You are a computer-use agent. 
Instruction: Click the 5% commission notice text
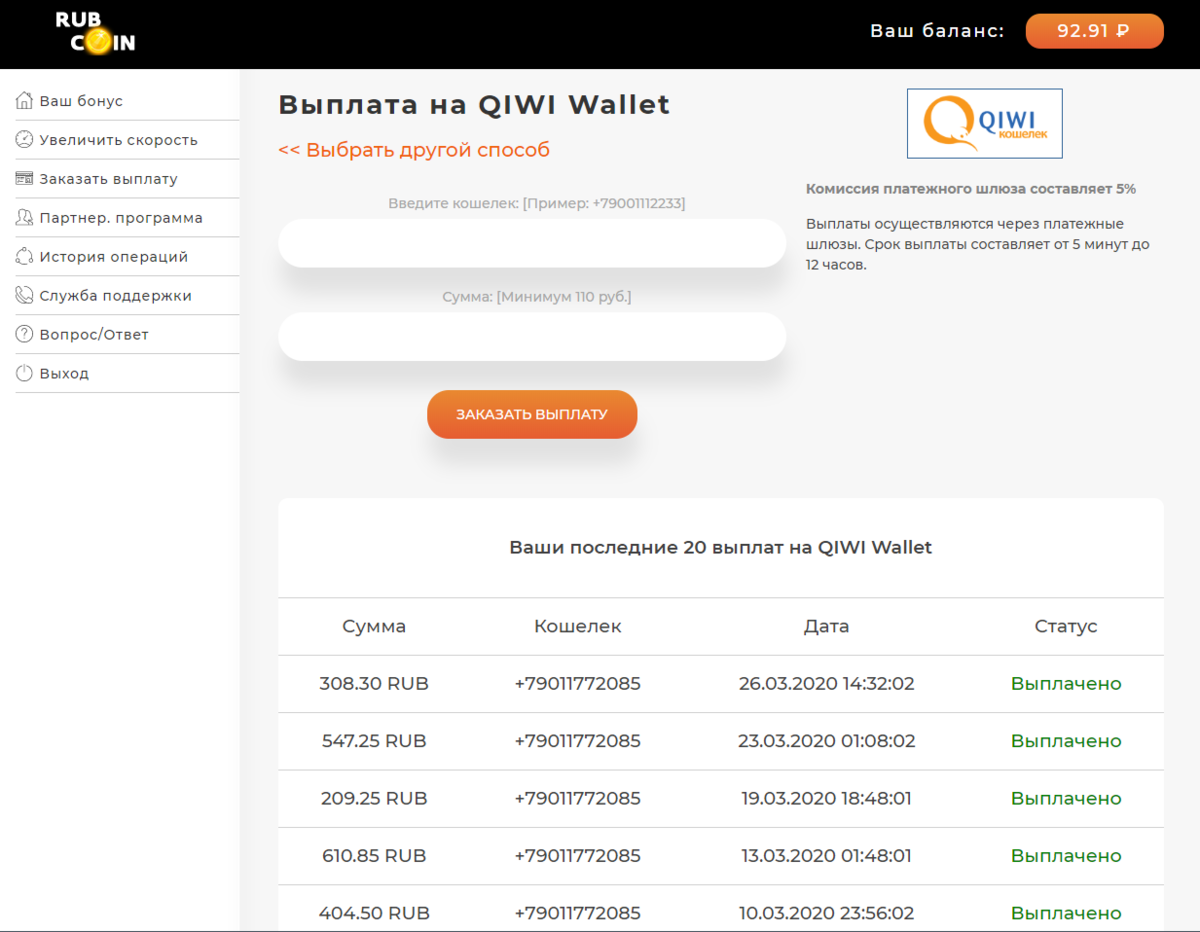pos(971,189)
